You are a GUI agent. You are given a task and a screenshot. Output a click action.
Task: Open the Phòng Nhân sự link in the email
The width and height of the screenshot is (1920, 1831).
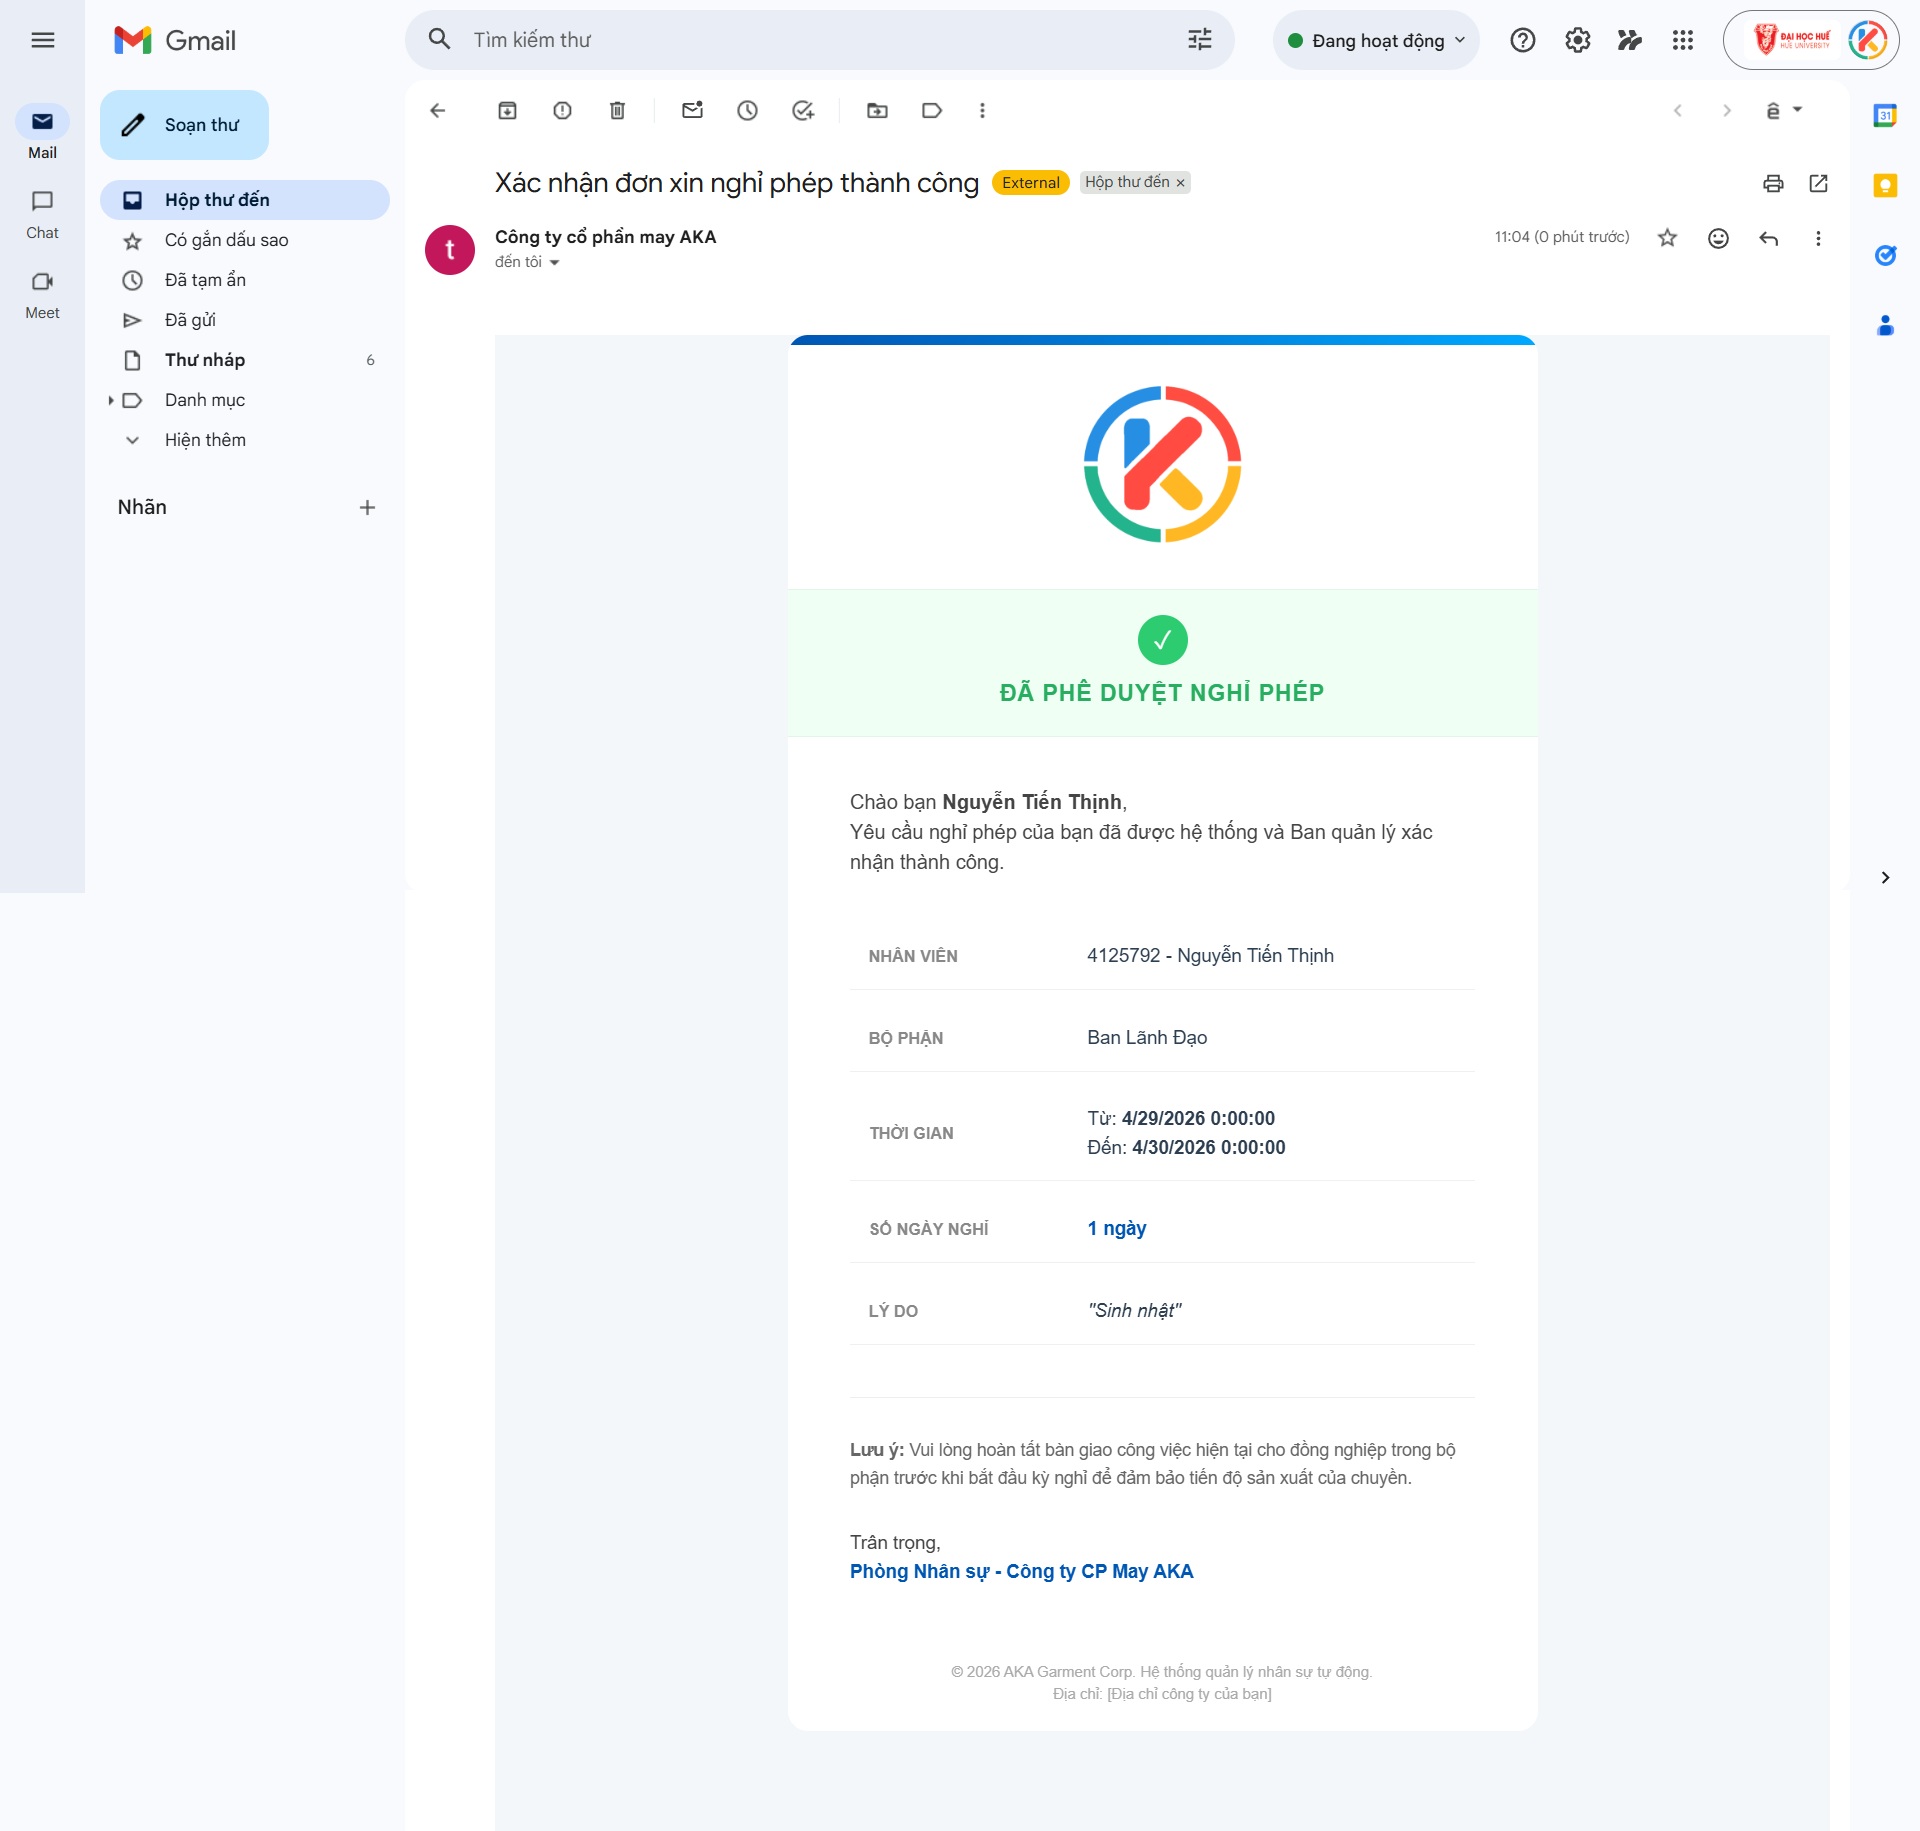tap(1021, 1571)
